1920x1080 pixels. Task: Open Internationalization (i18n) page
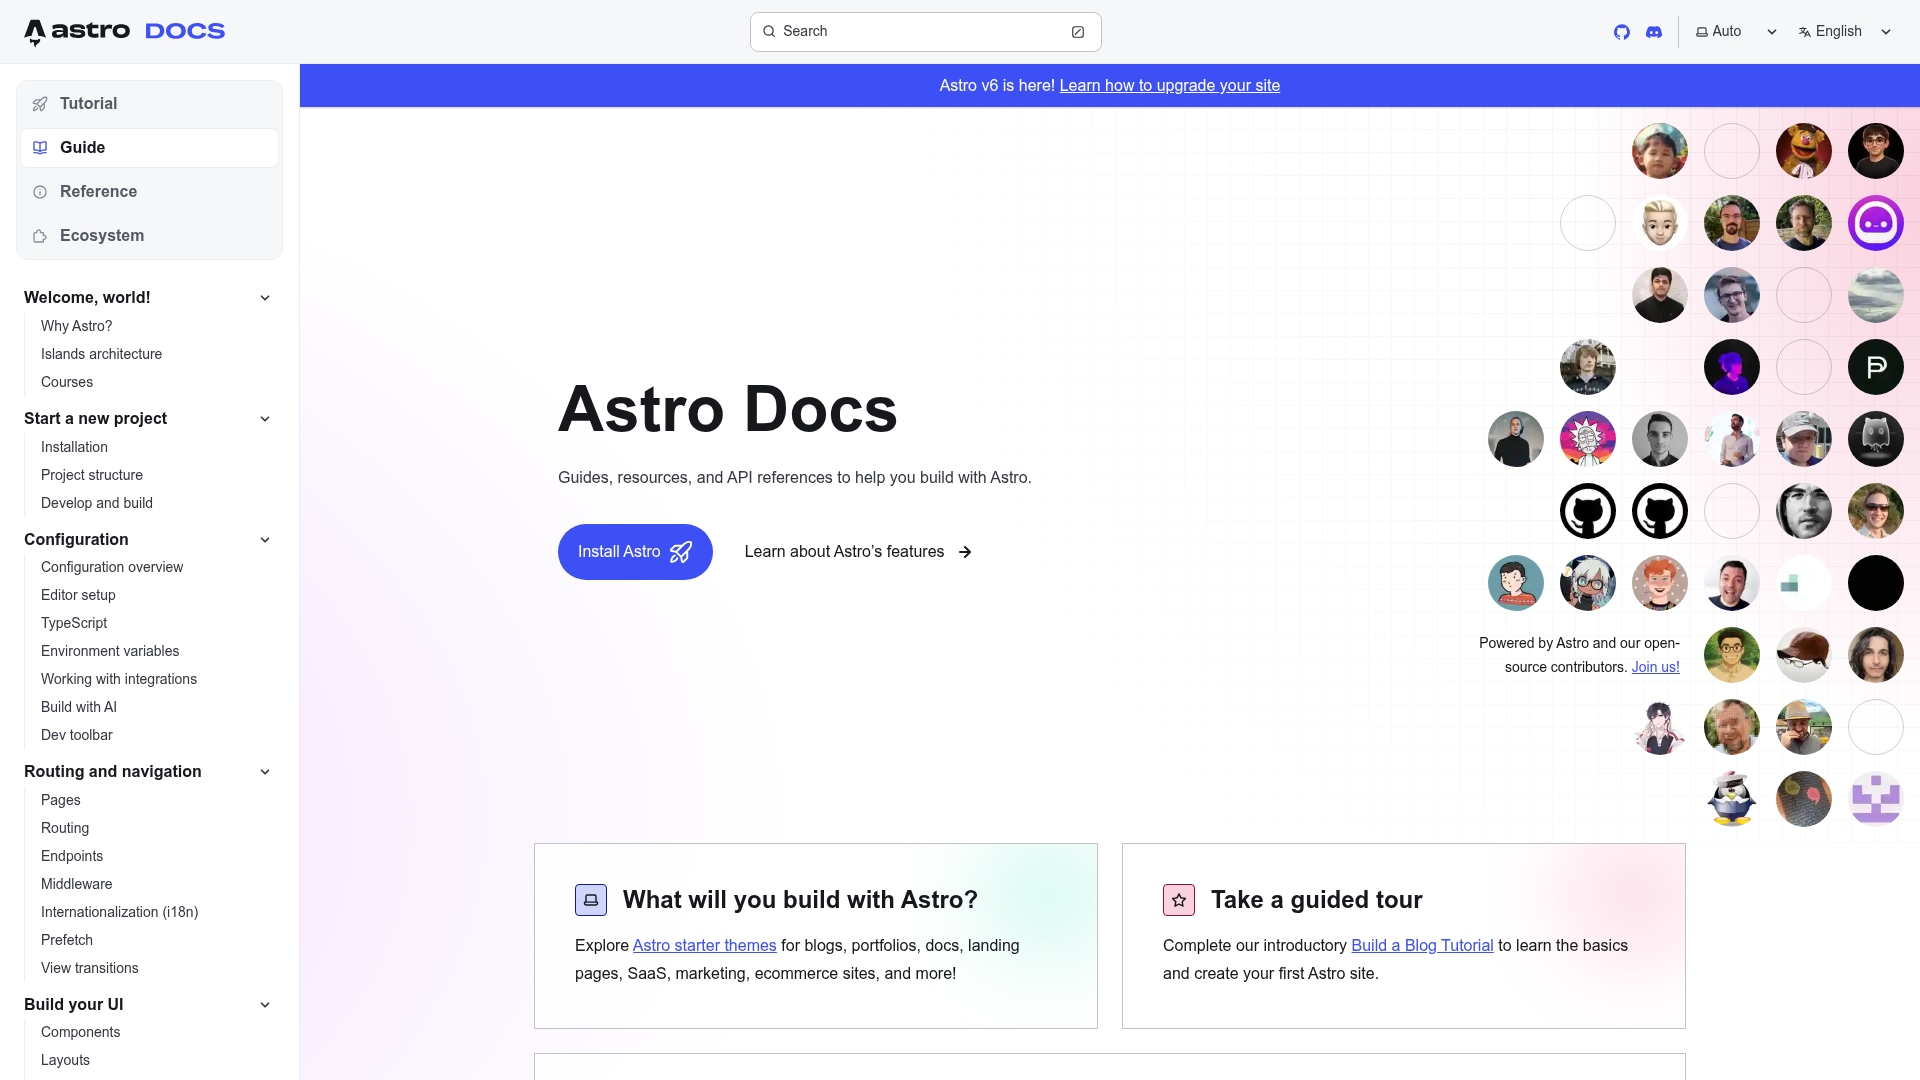(x=120, y=912)
